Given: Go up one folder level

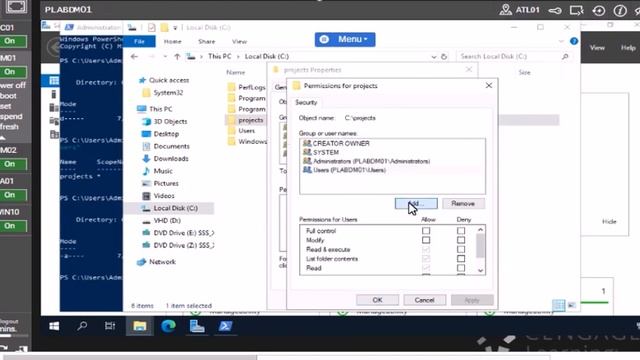Looking at the screenshot, I should click(x=177, y=57).
